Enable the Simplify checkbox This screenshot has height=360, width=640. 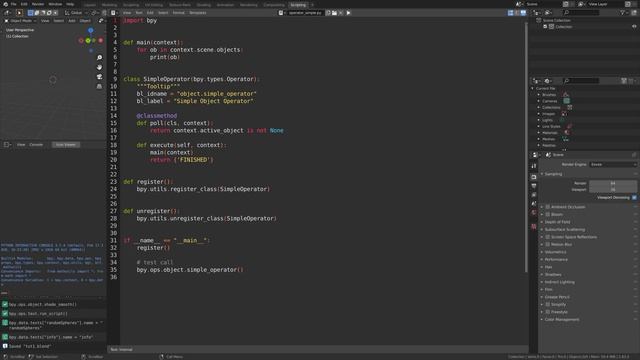click(x=548, y=304)
